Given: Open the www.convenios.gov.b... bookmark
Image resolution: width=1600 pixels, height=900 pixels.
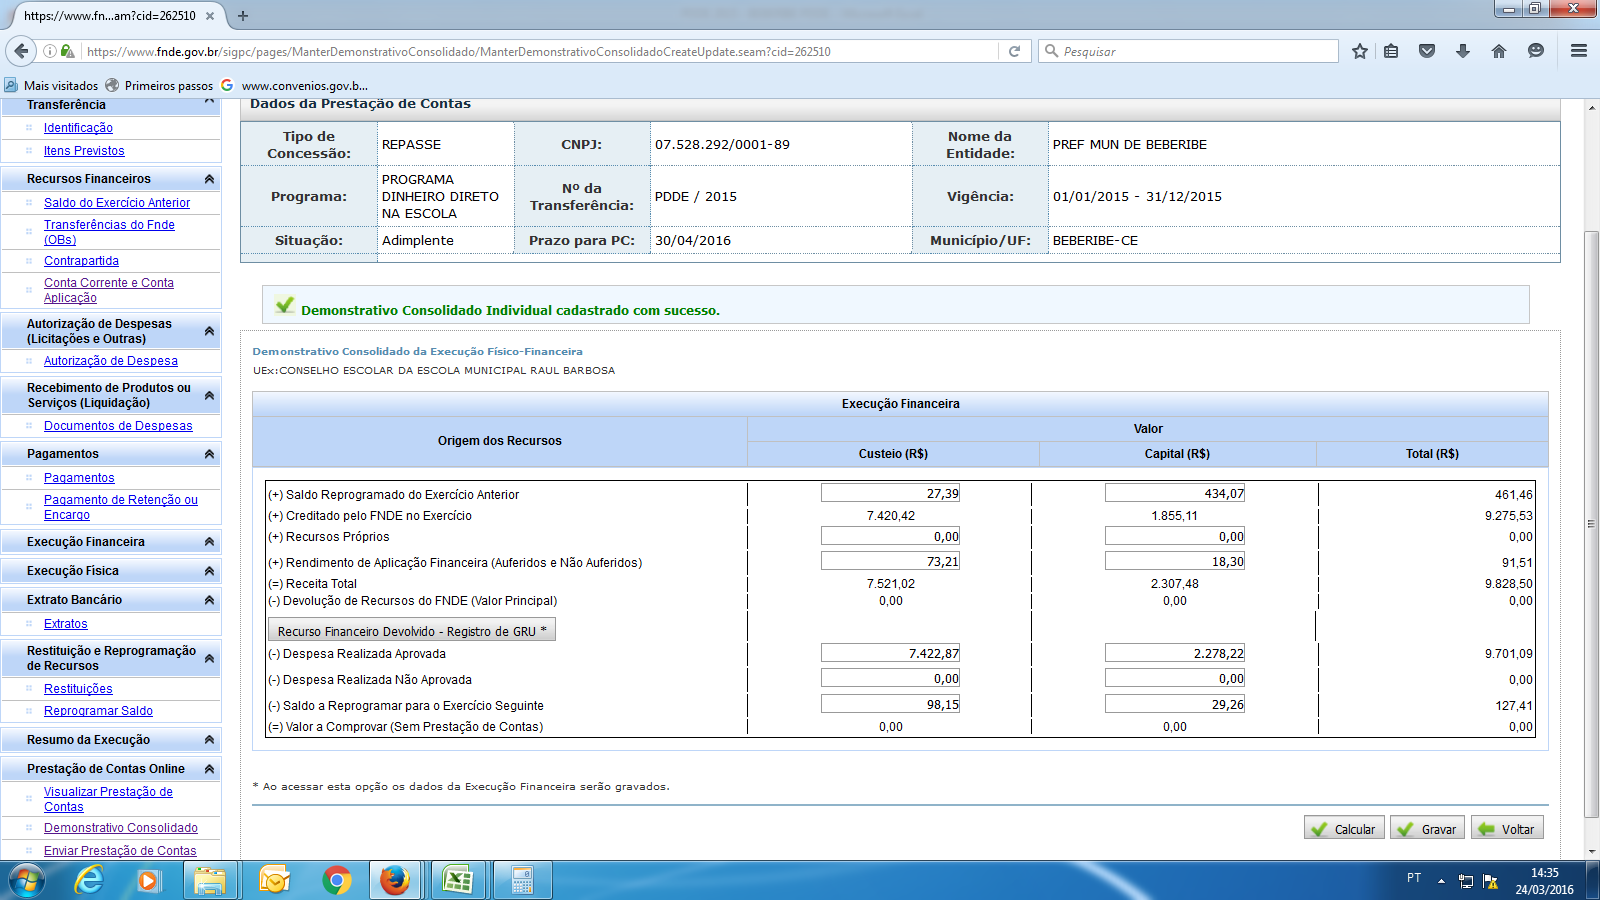Looking at the screenshot, I should (x=304, y=86).
